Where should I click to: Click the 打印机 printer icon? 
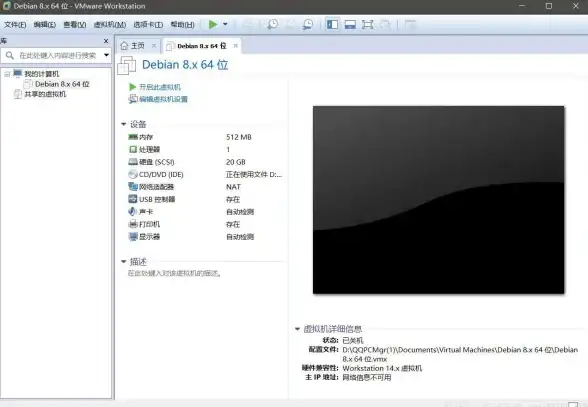coord(133,224)
